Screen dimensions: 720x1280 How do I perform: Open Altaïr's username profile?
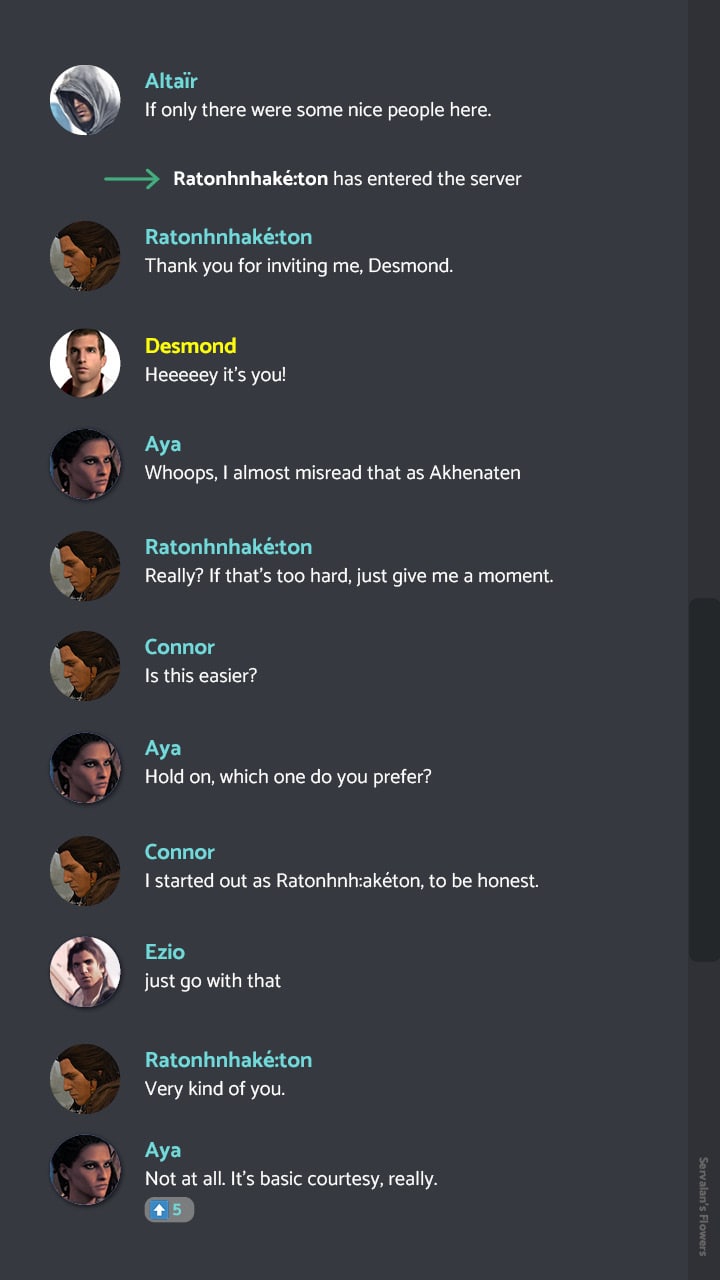click(x=171, y=81)
